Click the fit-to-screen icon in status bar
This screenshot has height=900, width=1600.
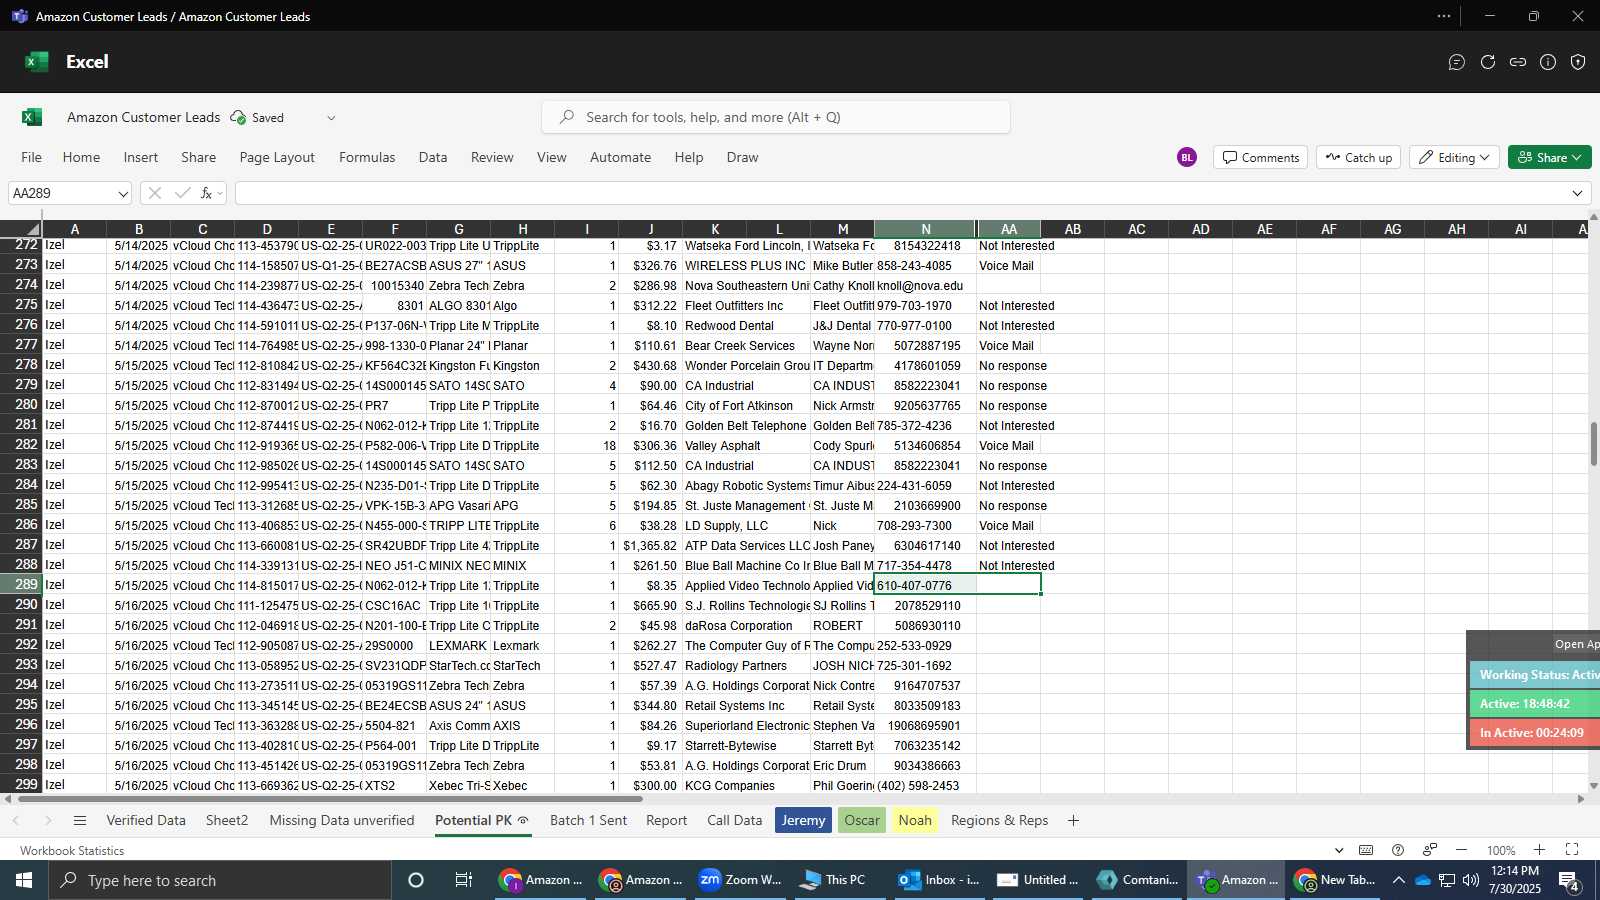[x=1572, y=850]
